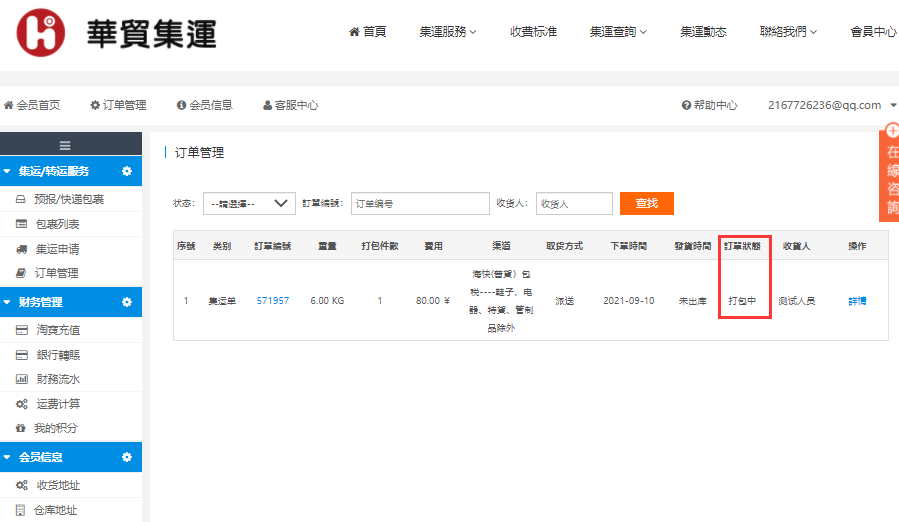Collapse the 集运/转运服务 sidebar section

pyautogui.click(x=8, y=171)
